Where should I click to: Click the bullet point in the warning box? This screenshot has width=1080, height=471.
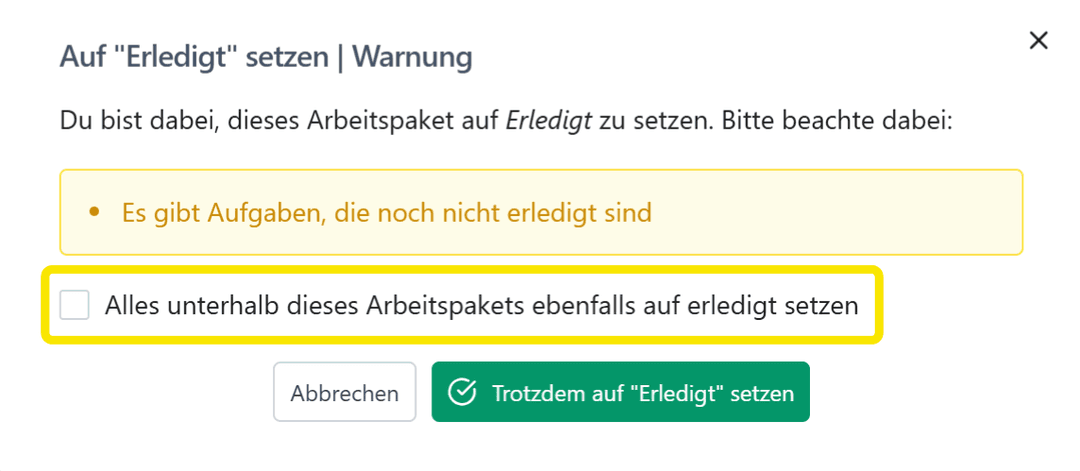coord(95,212)
